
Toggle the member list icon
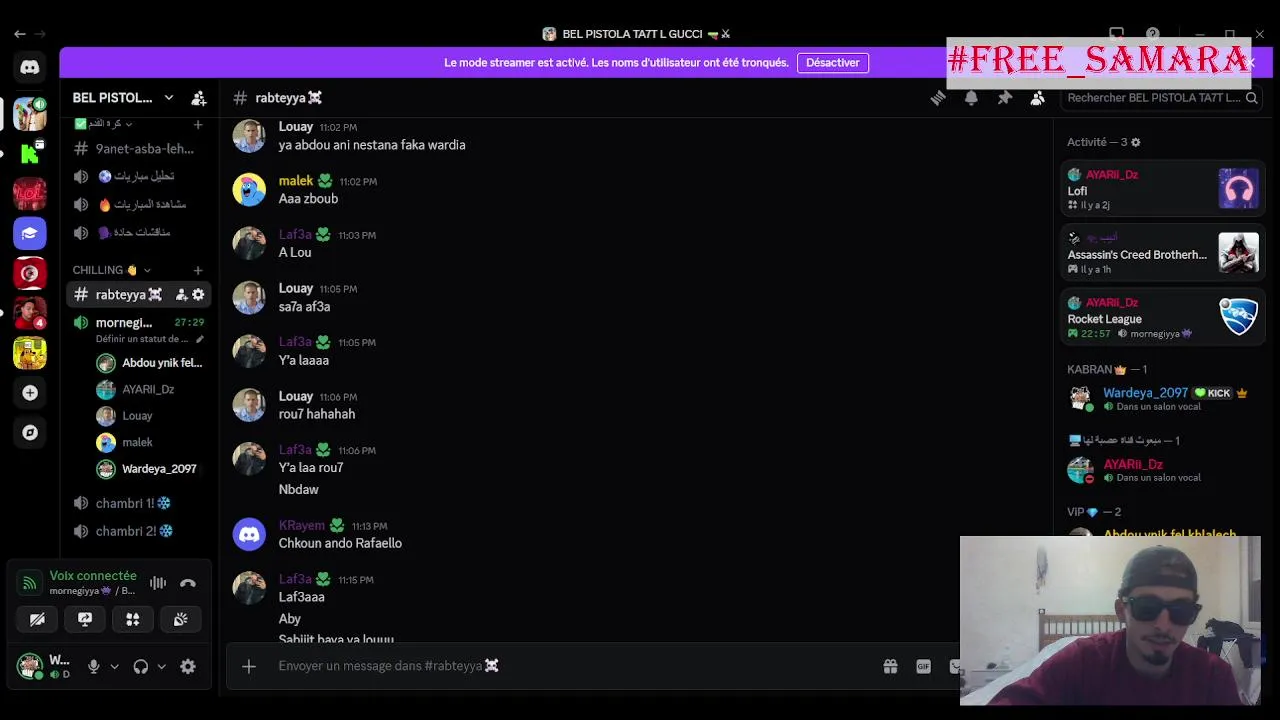click(1037, 98)
